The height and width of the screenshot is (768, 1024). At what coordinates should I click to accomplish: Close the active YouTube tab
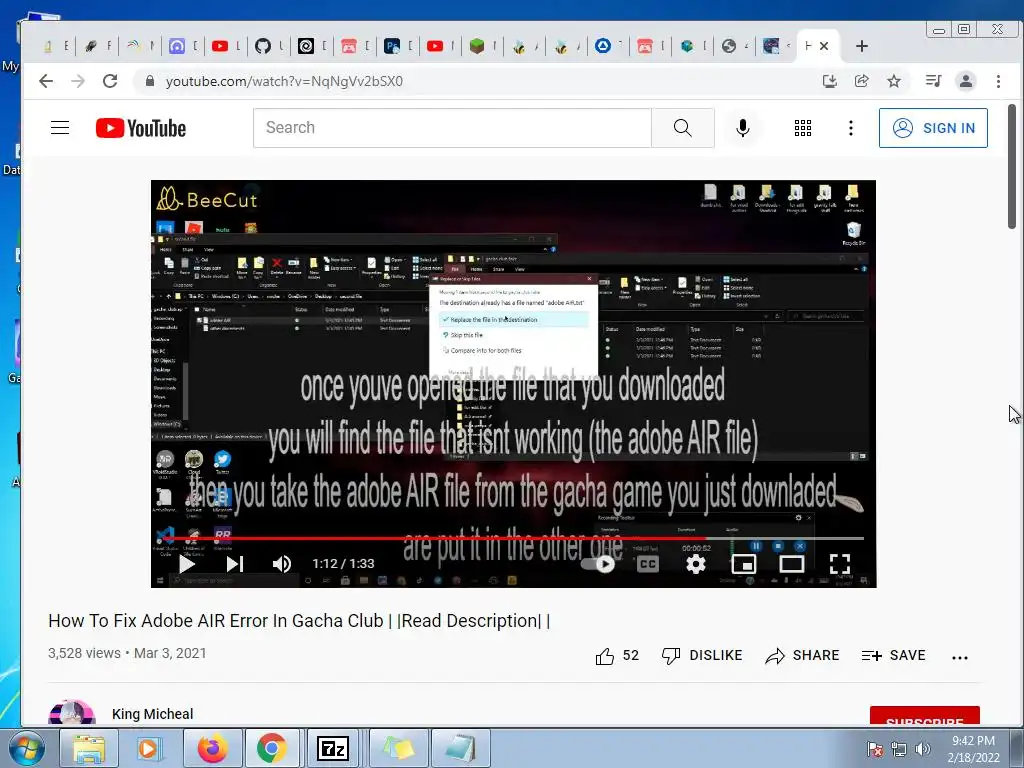pos(824,46)
